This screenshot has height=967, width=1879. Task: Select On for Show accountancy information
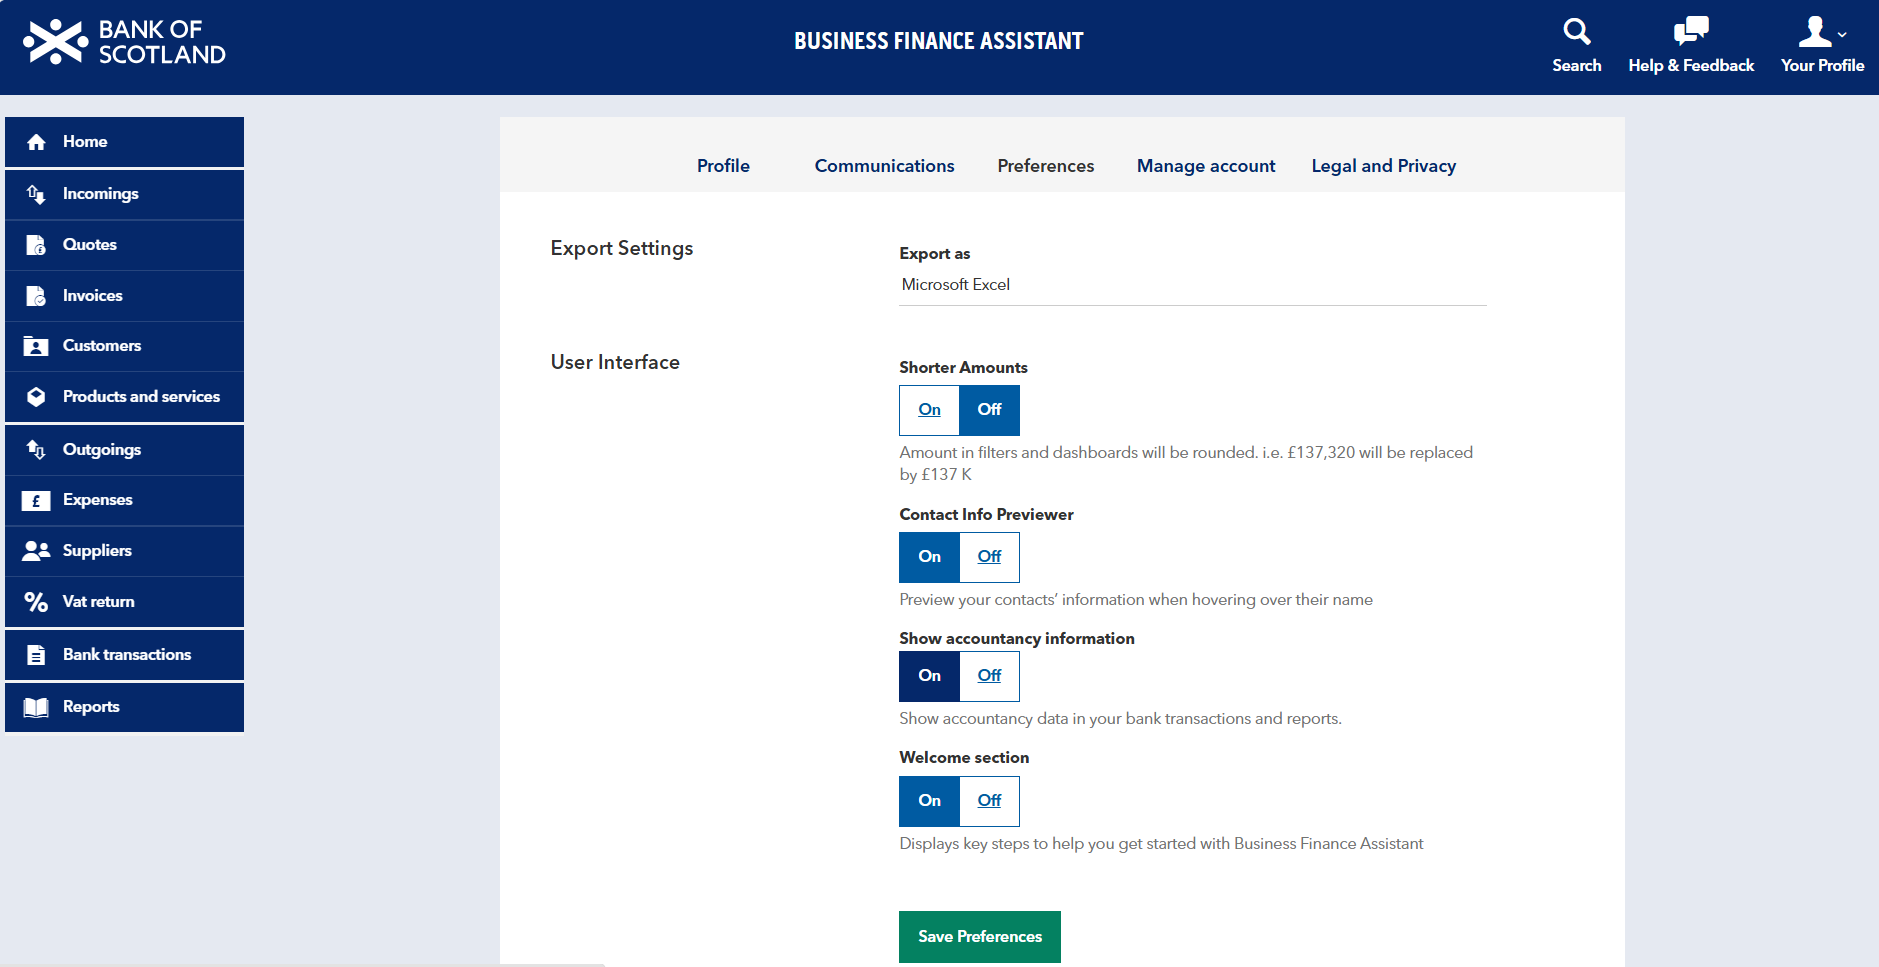pyautogui.click(x=930, y=676)
